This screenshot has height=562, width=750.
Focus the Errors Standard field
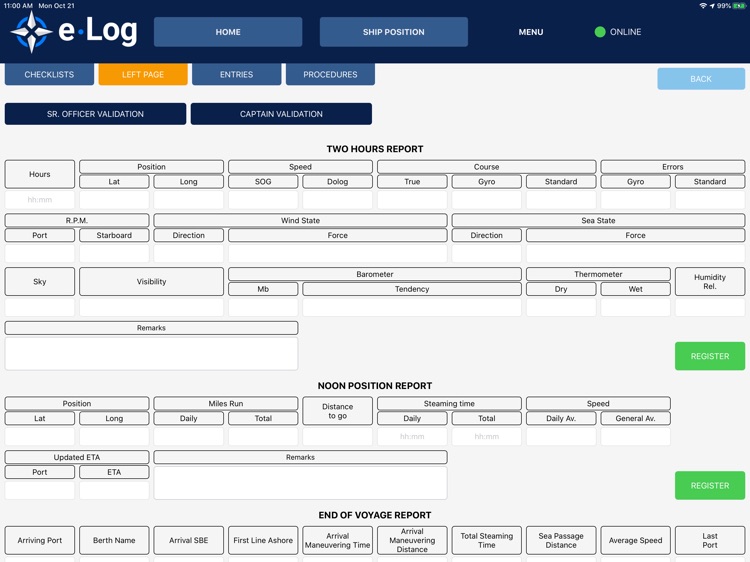click(710, 199)
